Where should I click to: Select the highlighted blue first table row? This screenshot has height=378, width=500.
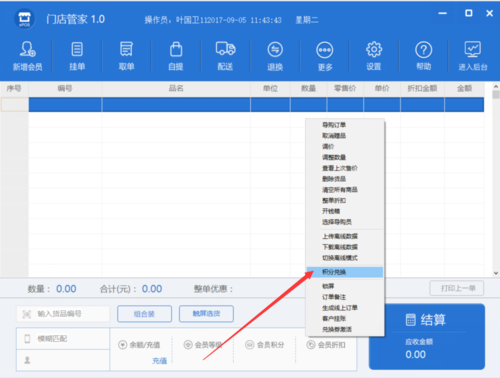coord(256,104)
